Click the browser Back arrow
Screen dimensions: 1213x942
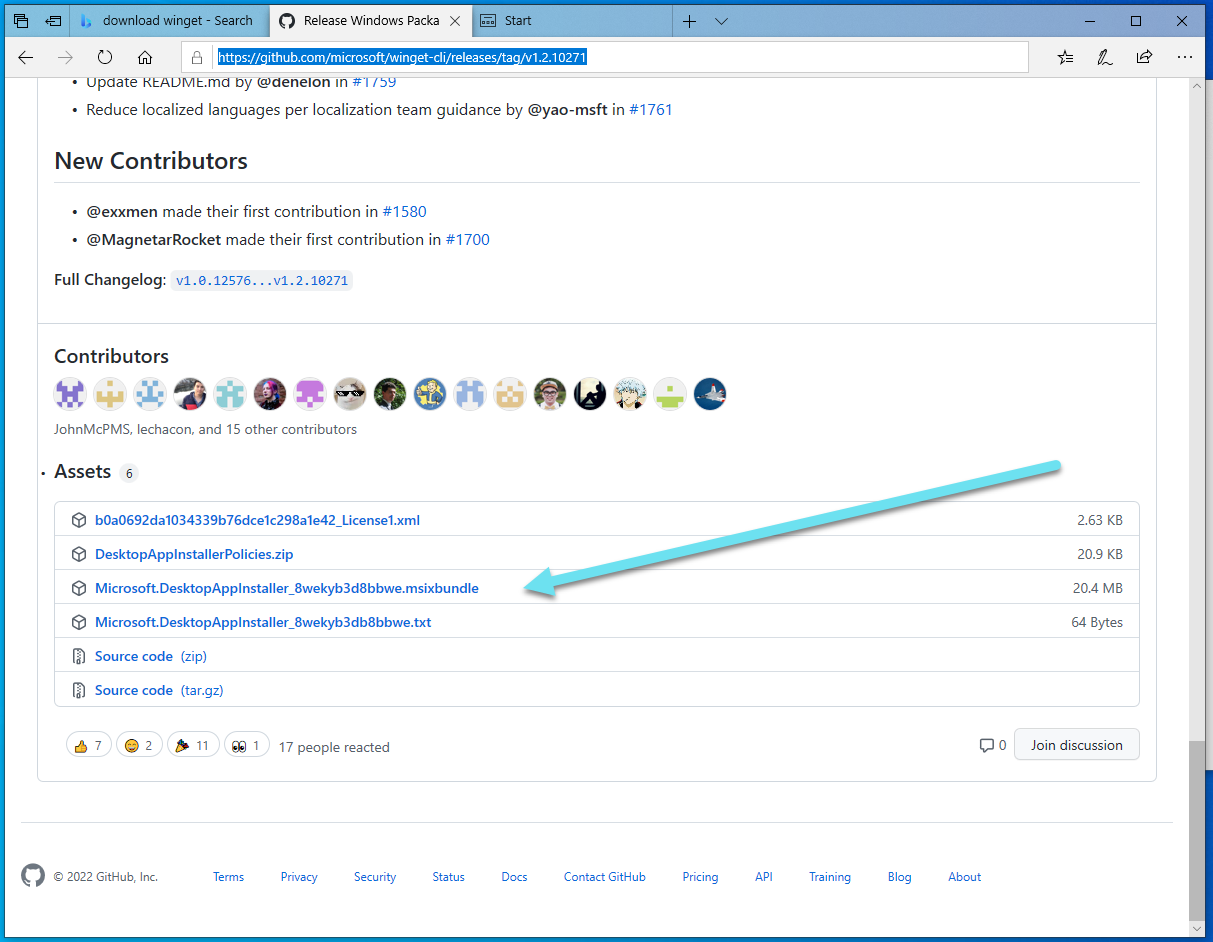coord(26,57)
